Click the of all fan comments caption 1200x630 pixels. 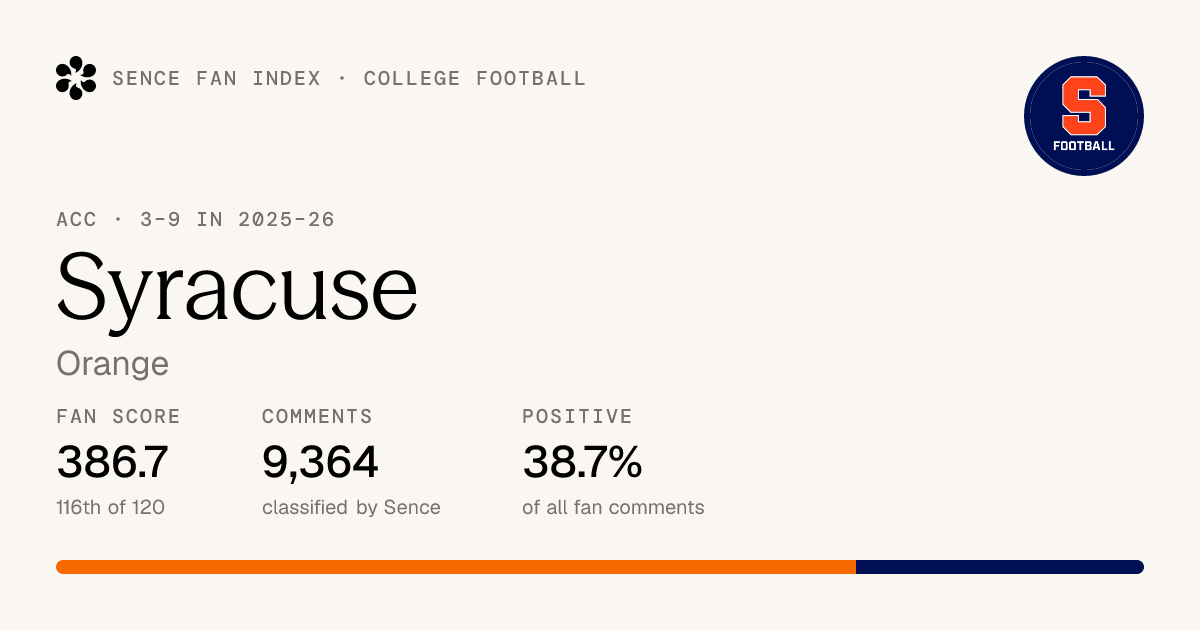[613, 507]
